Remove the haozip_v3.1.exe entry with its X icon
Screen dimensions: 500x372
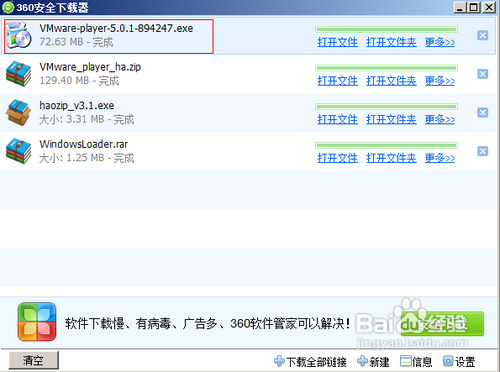coord(482,113)
